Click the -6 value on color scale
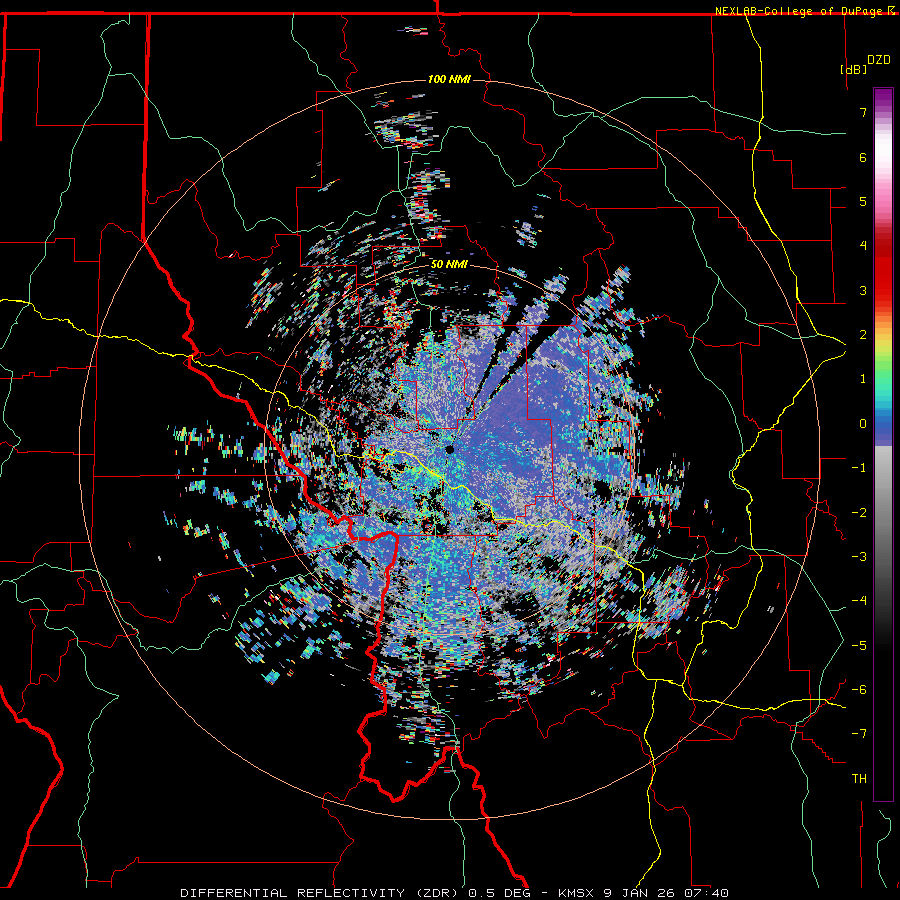Screen dimensions: 900x900 pyautogui.click(x=859, y=690)
